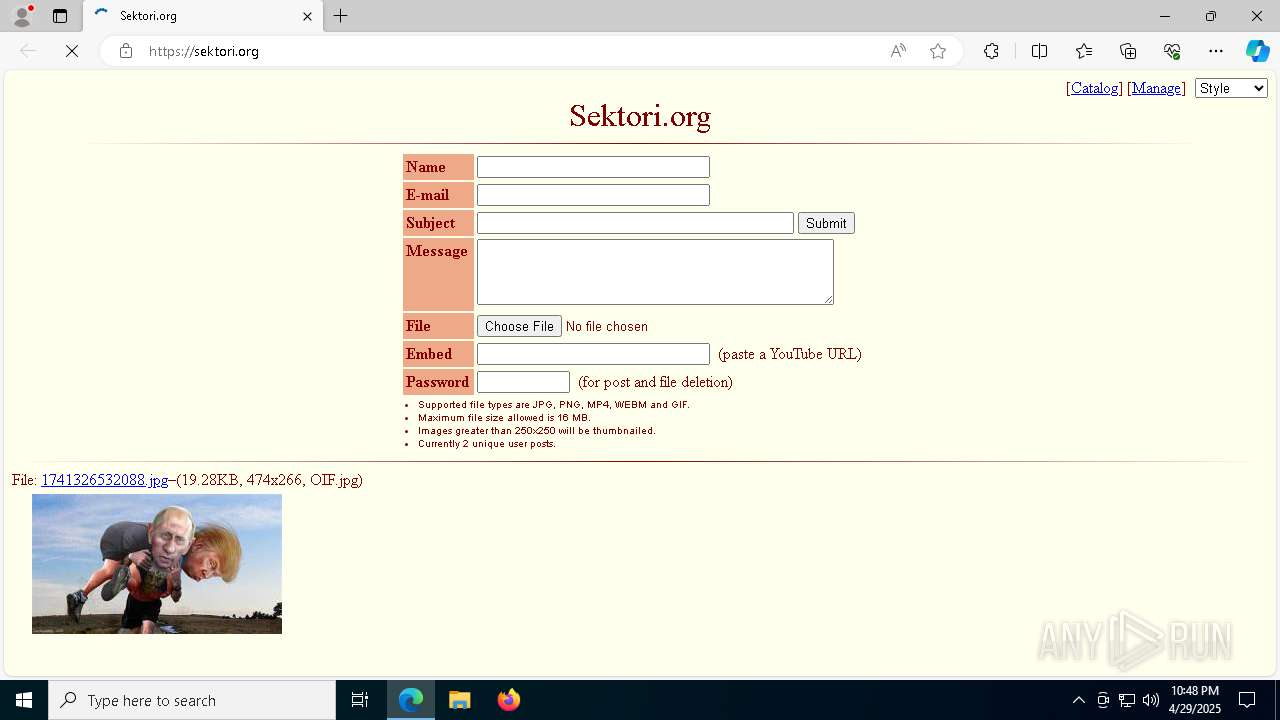The image size is (1280, 720).
Task: Open the 1741326532088.jpg file link
Action: point(105,480)
